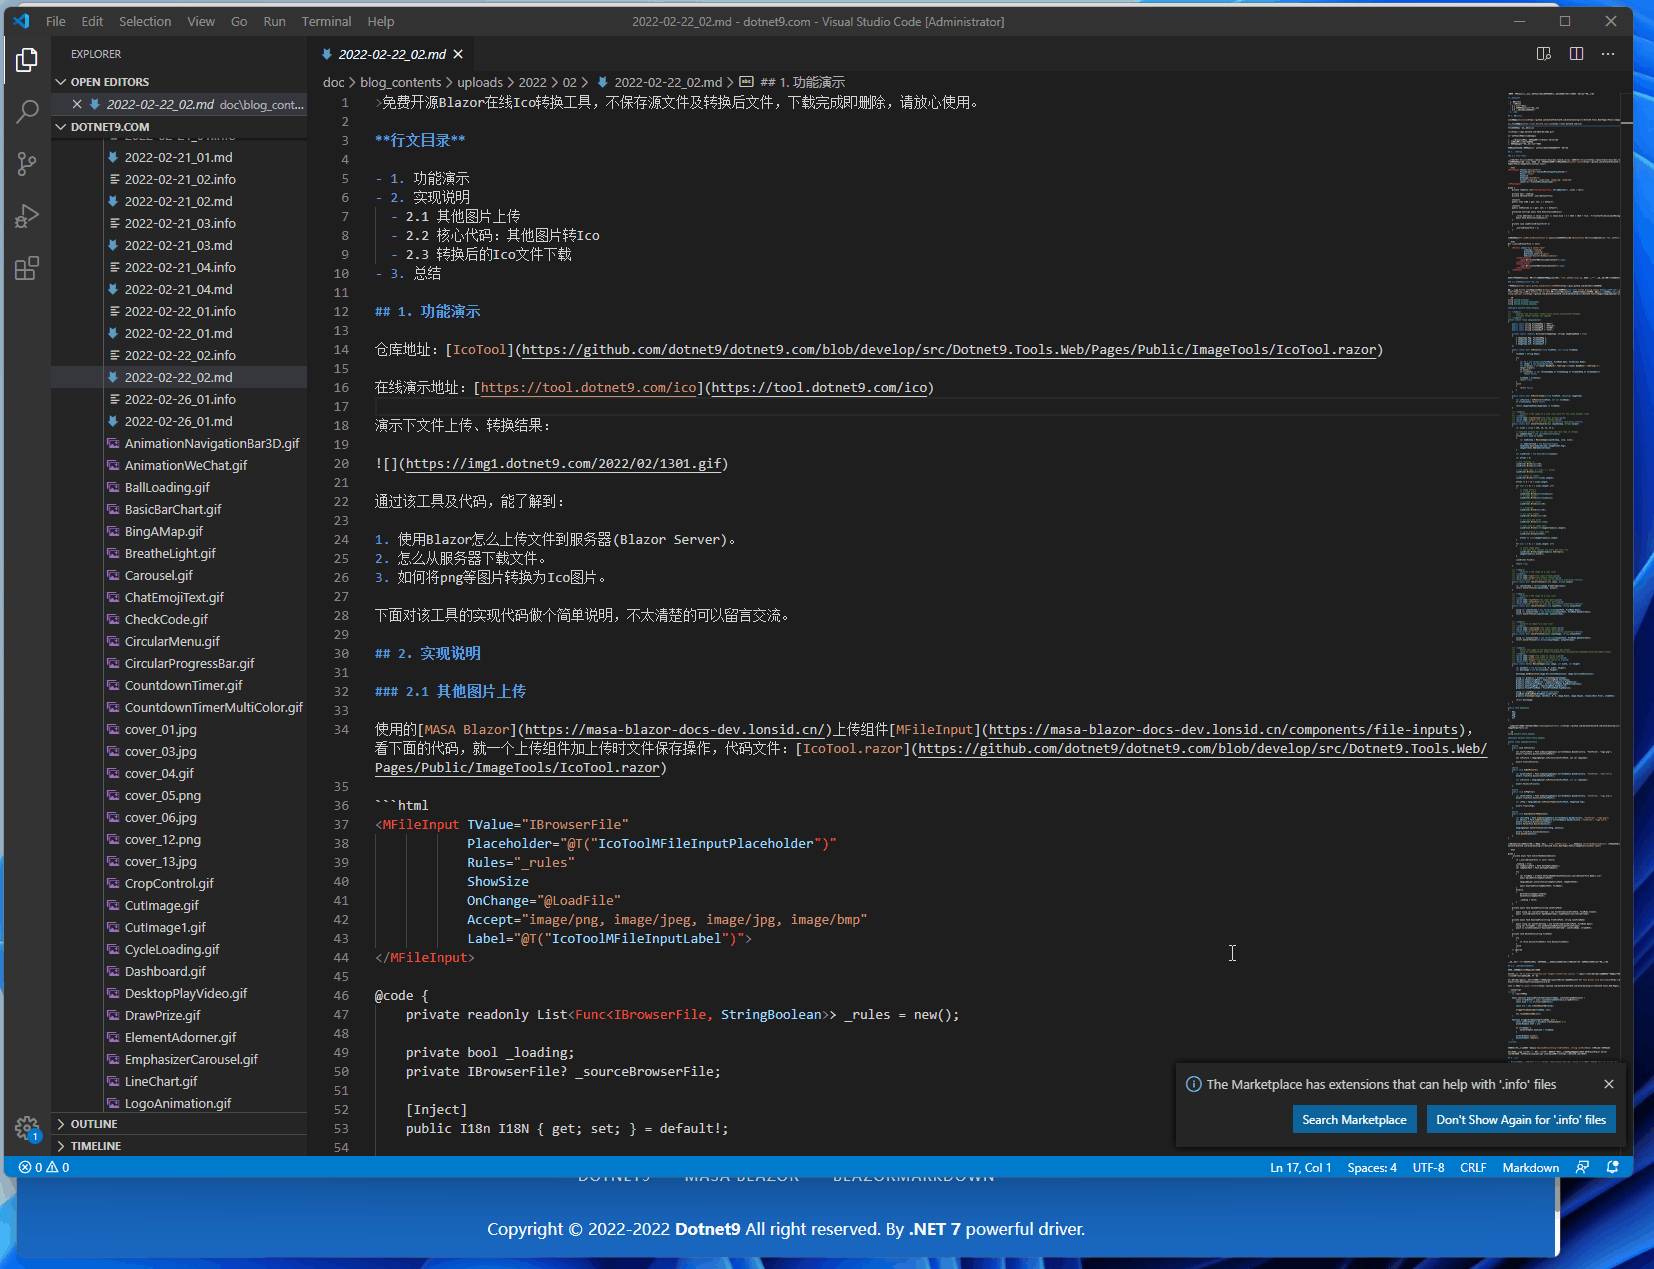Open the Run menu
Screen dimensions: 1654x1269
click(274, 21)
